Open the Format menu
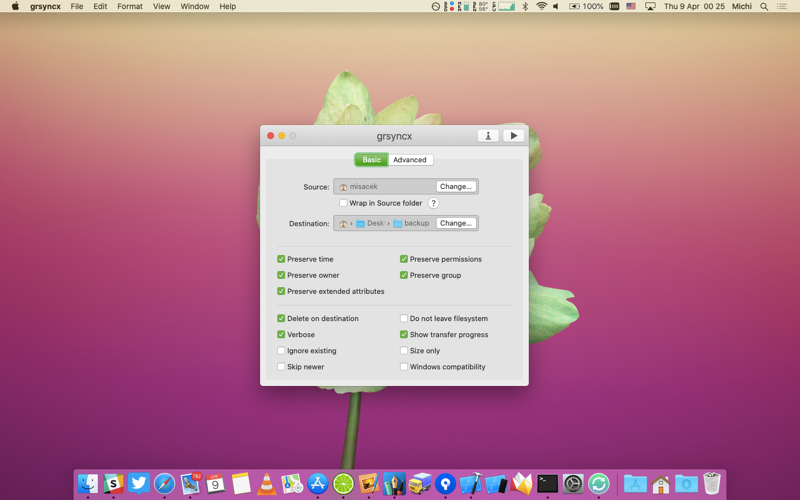The width and height of the screenshot is (800, 500). (x=129, y=6)
